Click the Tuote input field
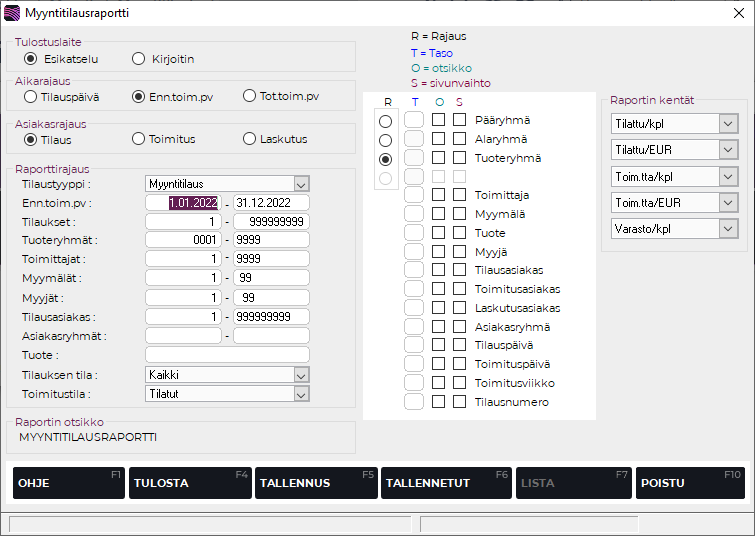This screenshot has height=536, width=755. (x=227, y=355)
